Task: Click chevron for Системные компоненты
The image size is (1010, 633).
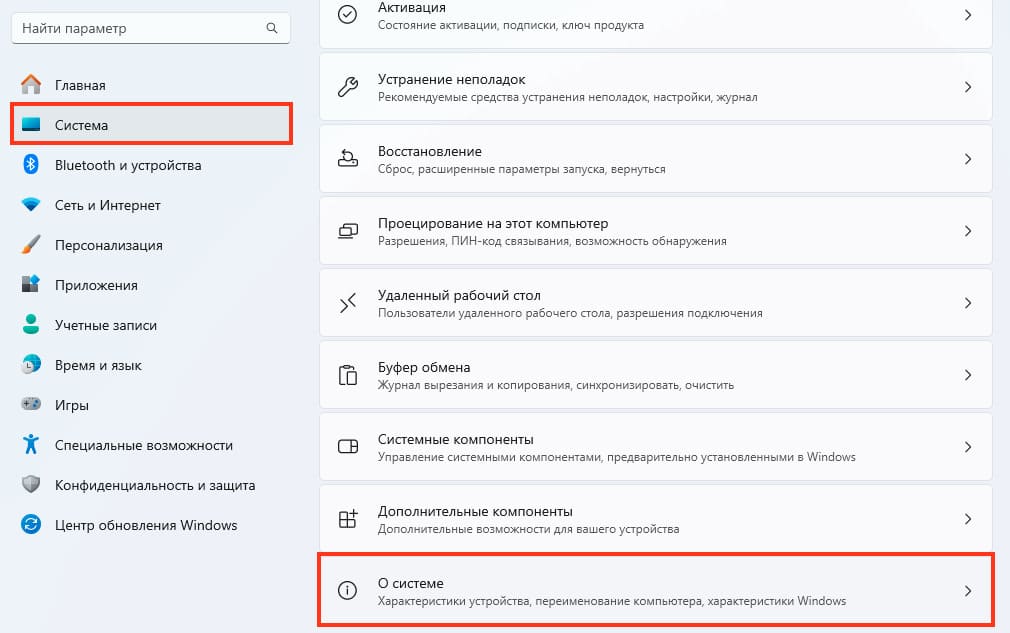Action: [x=967, y=447]
